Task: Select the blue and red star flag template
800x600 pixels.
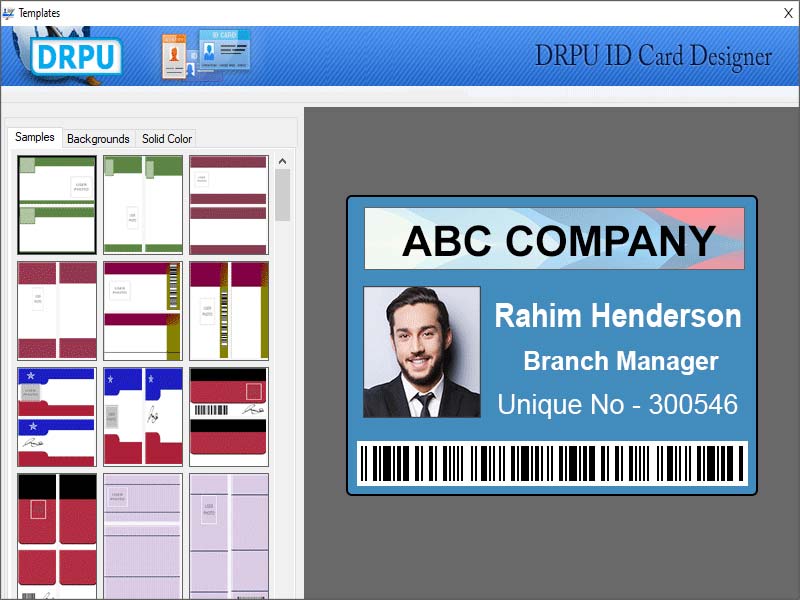Action: (x=57, y=413)
